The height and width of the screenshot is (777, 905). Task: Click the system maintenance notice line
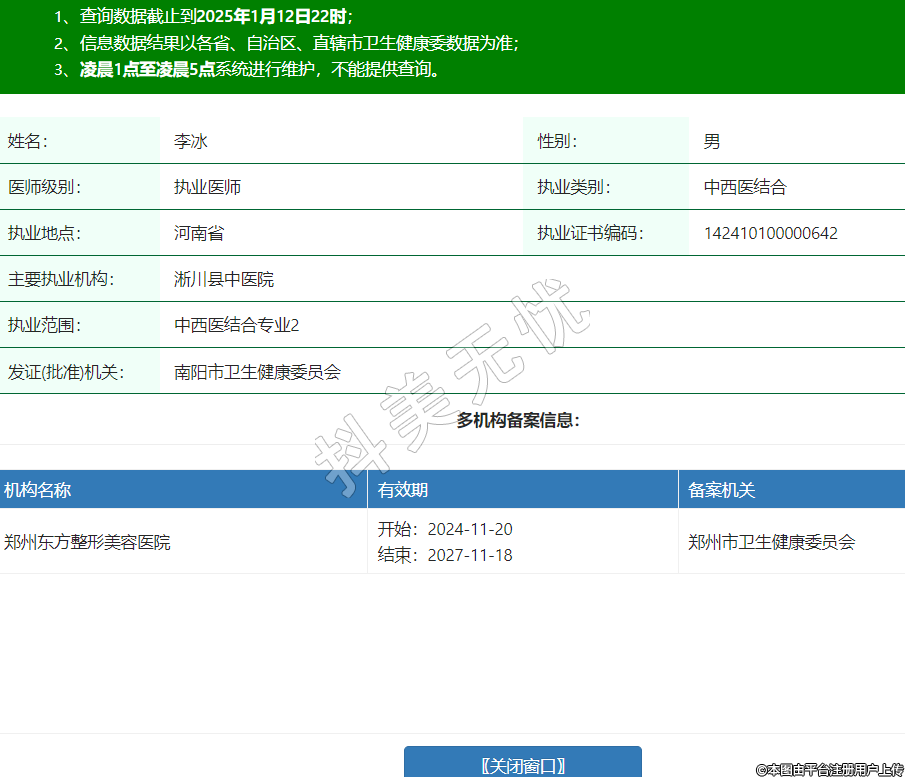point(260,70)
